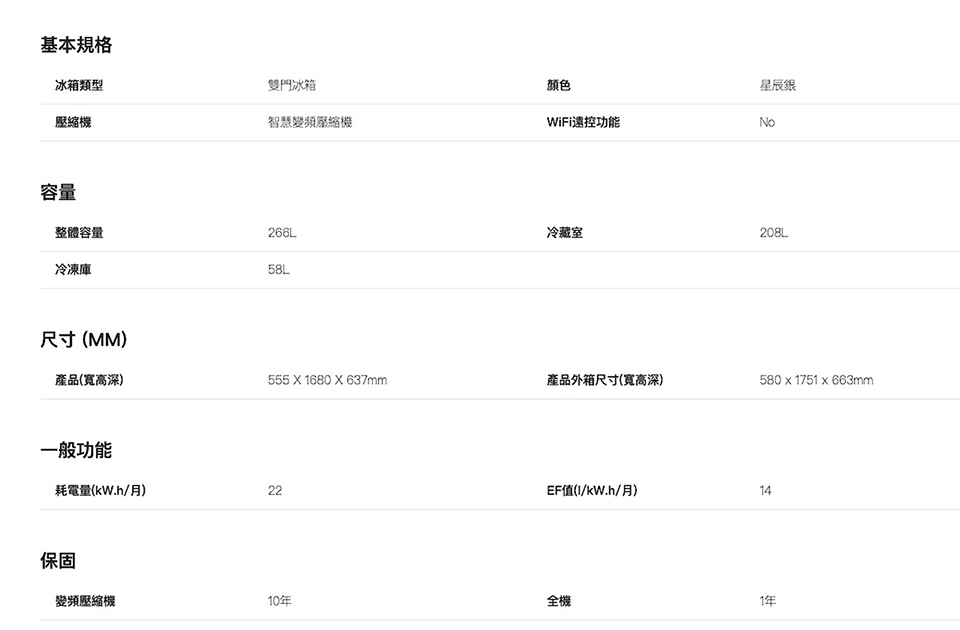Click the 555 X 1680 X 637mm dimension
Screen dimensions: 960x630
pyautogui.click(x=327, y=380)
